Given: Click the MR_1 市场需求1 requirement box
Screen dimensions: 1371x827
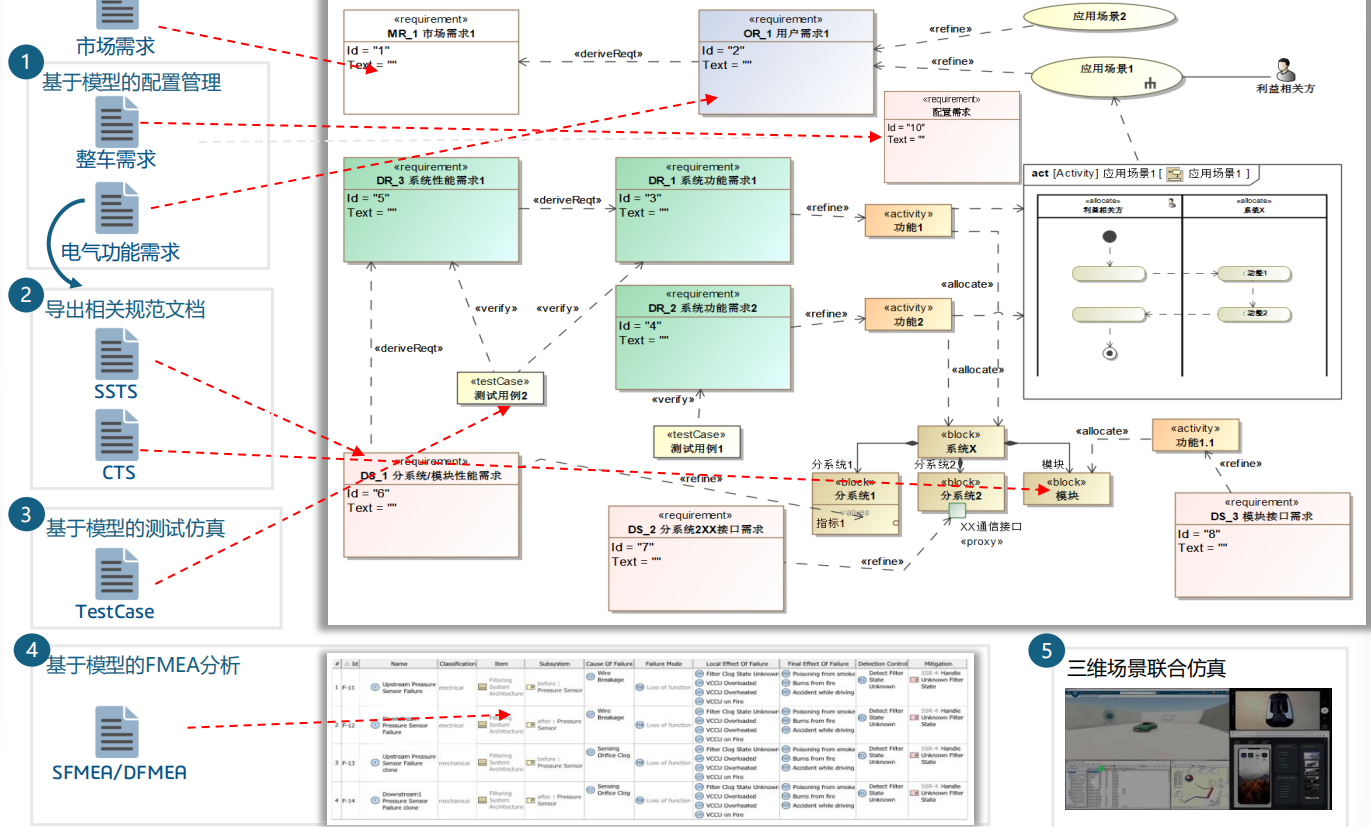Looking at the screenshot, I should (431, 62).
